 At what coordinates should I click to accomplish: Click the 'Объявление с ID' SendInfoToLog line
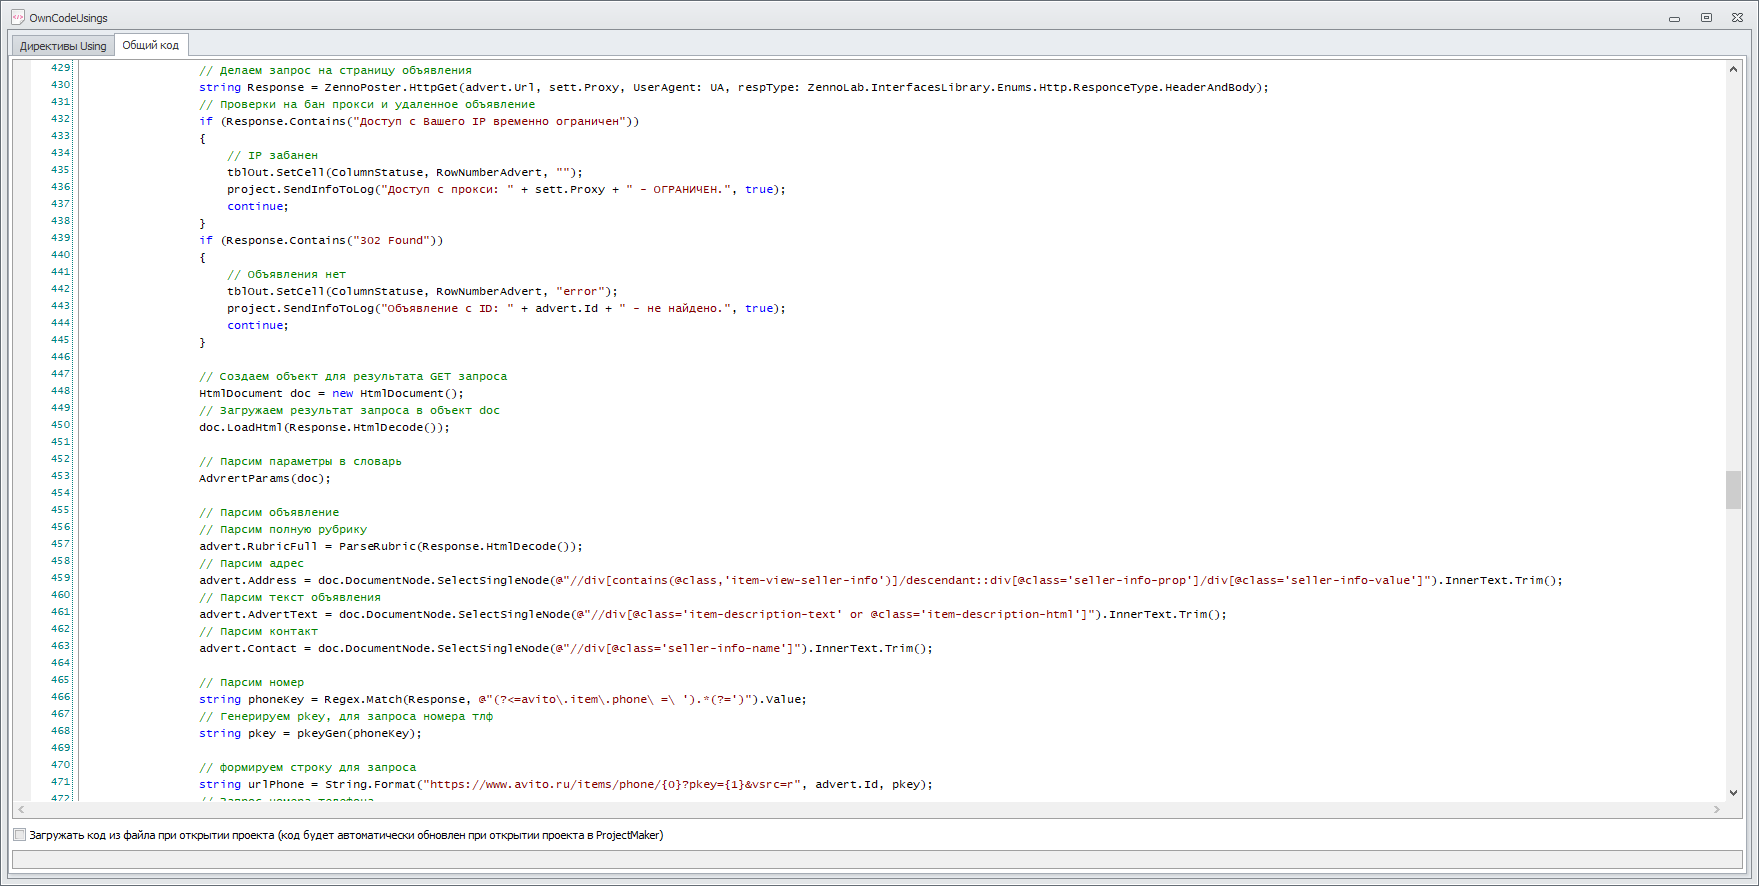[506, 309]
